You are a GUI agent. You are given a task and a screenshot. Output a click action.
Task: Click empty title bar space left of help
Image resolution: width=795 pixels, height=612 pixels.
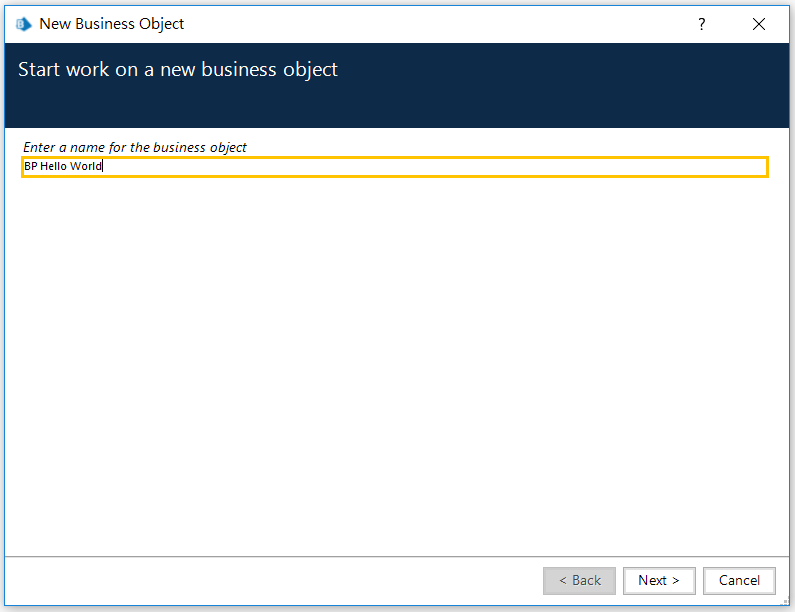click(x=436, y=24)
